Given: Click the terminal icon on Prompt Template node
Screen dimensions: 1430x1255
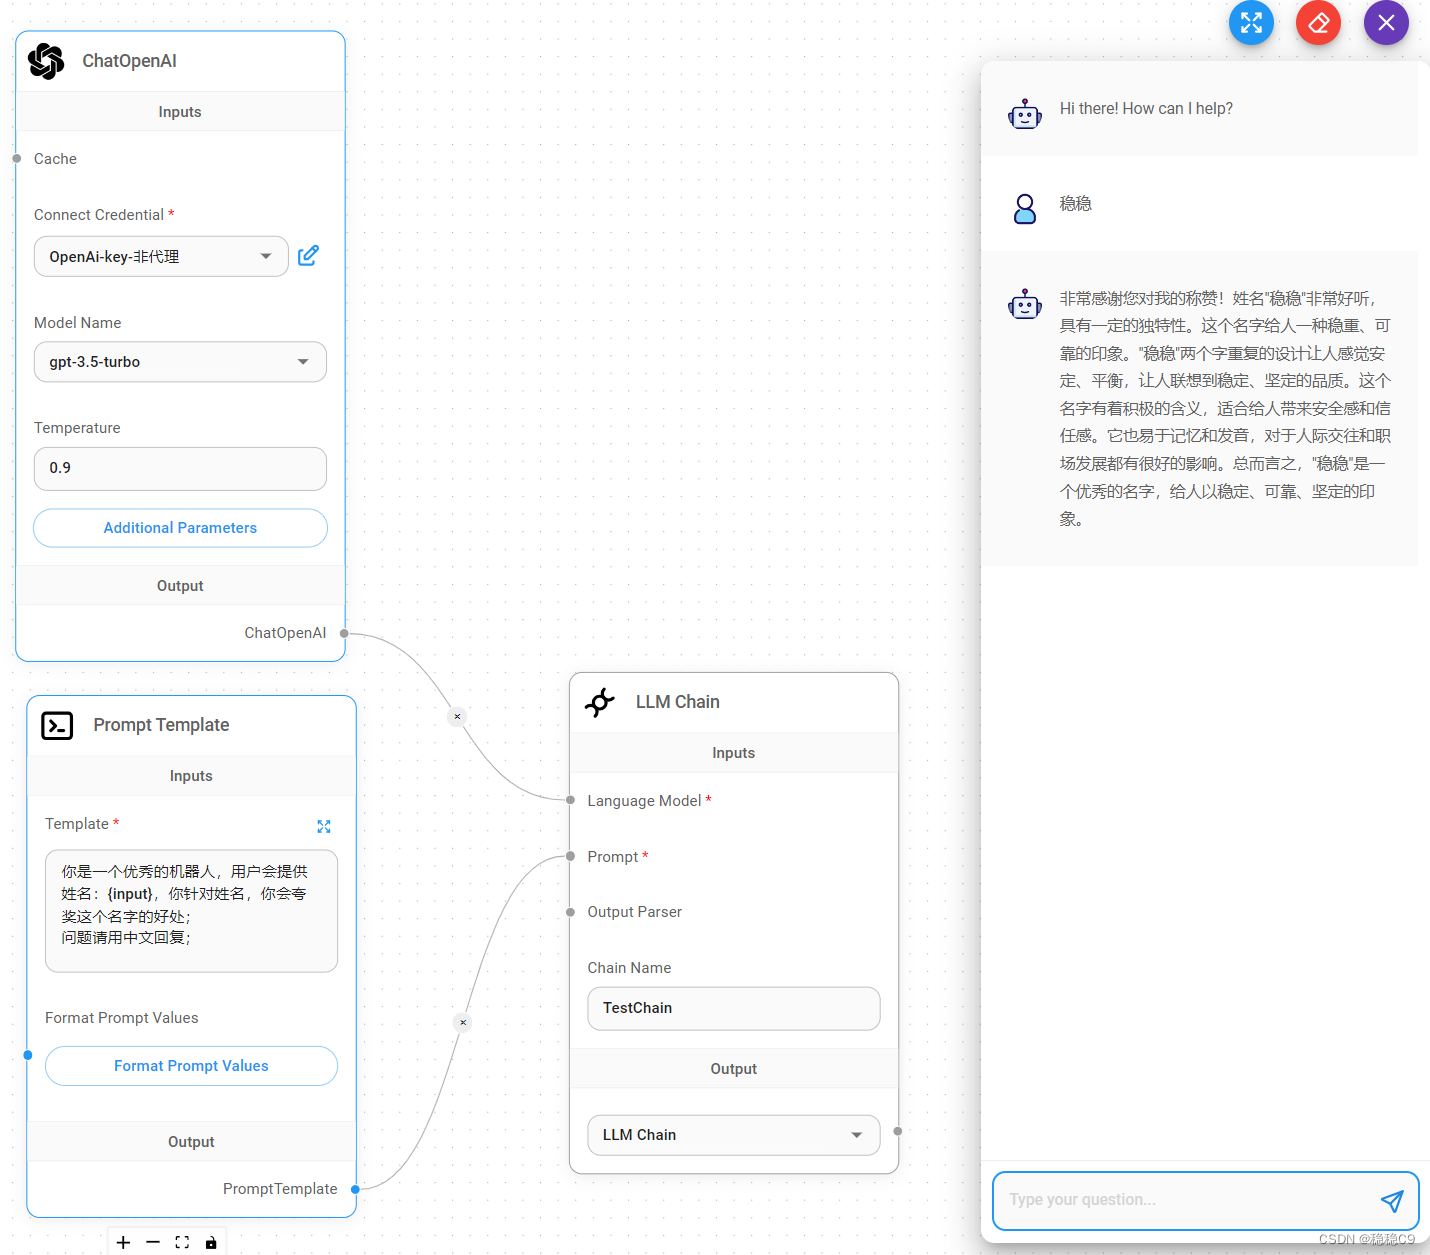Looking at the screenshot, I should click(x=57, y=725).
